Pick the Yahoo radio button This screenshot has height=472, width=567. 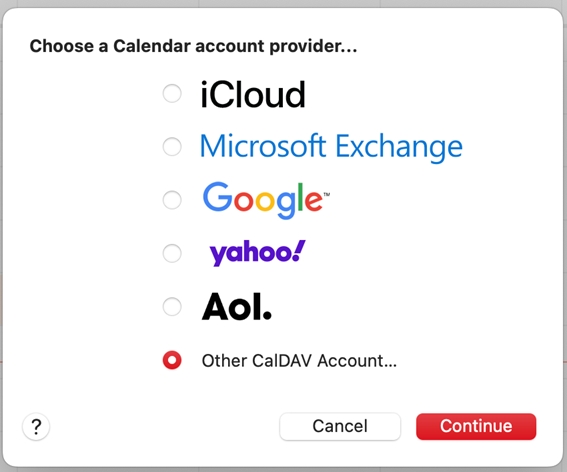(172, 253)
